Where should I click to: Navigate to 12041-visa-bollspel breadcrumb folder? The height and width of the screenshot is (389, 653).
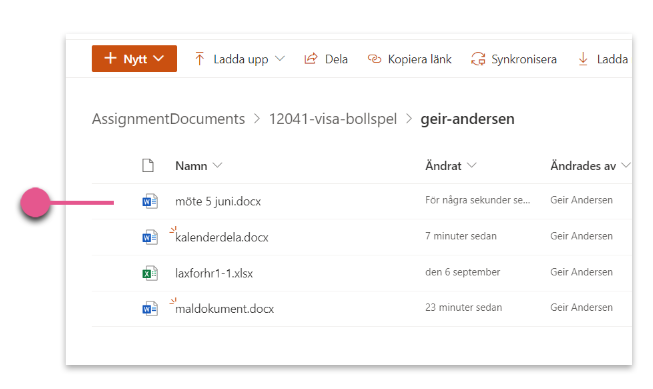(x=333, y=119)
